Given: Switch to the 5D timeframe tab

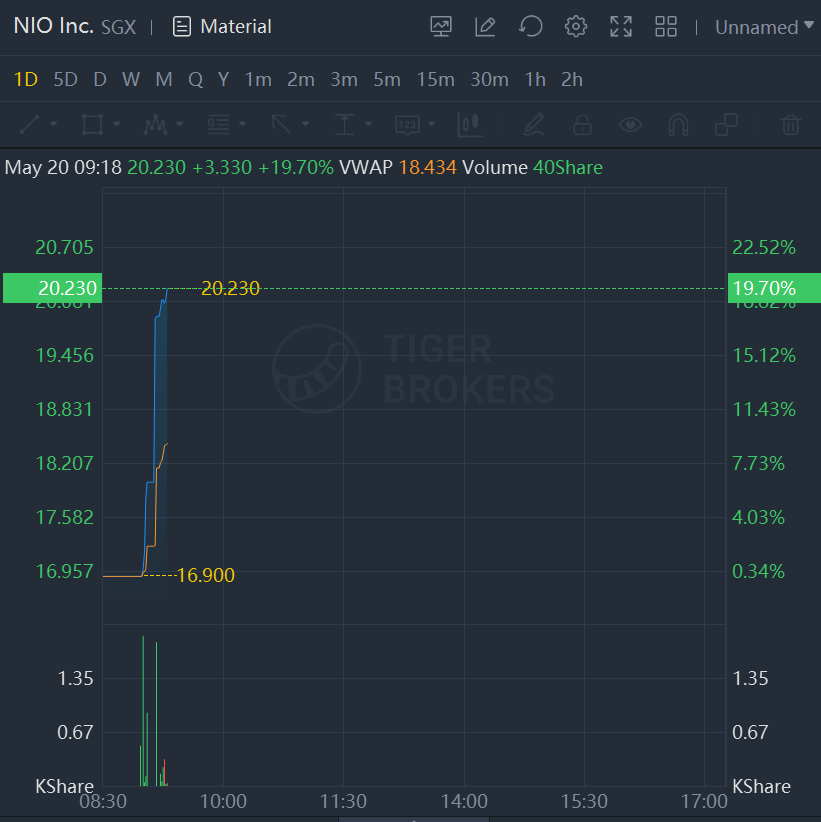Looking at the screenshot, I should tap(65, 79).
